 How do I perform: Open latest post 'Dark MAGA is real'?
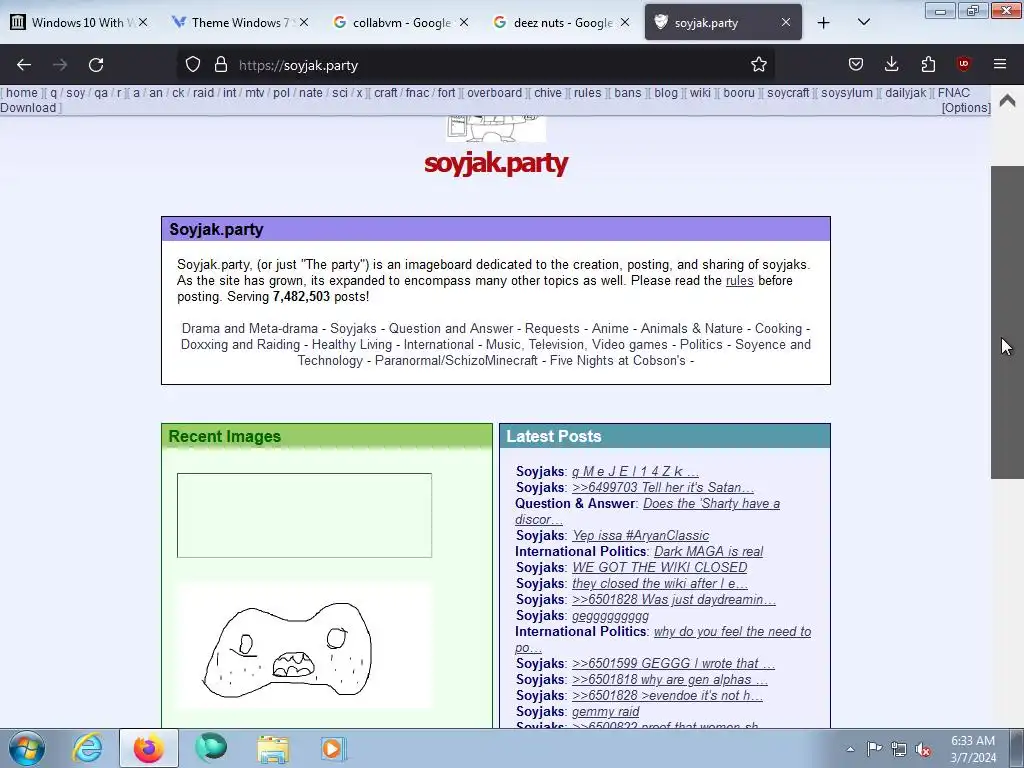pos(709,552)
